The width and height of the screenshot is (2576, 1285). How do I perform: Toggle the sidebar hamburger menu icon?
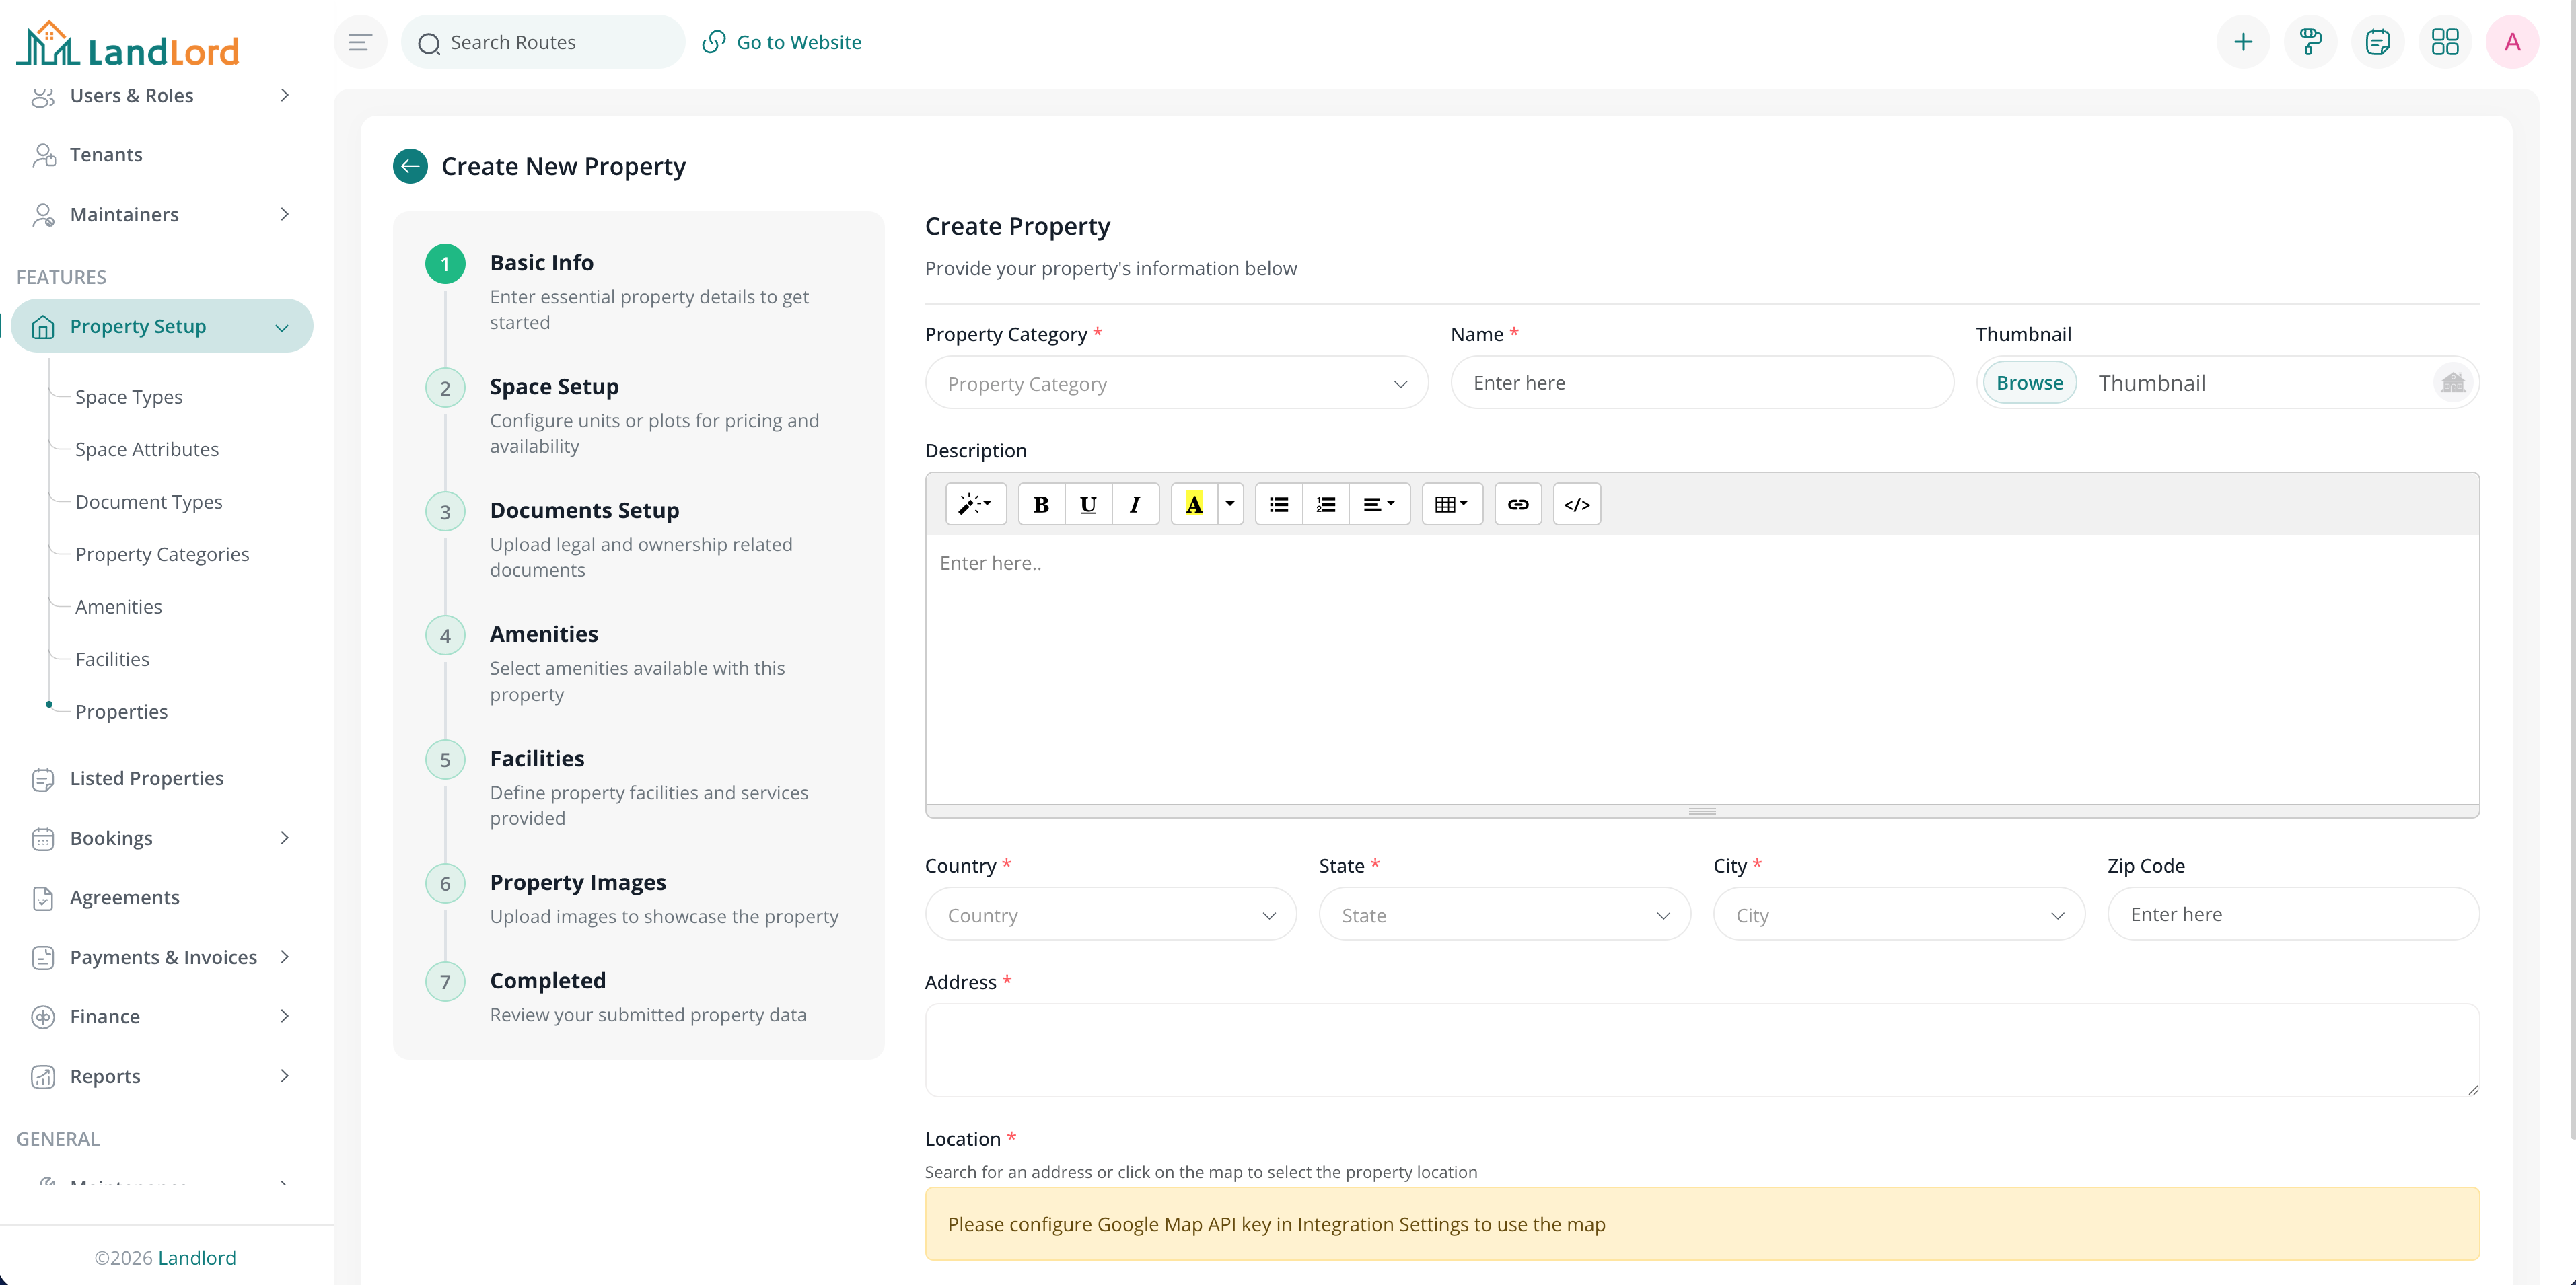(360, 42)
